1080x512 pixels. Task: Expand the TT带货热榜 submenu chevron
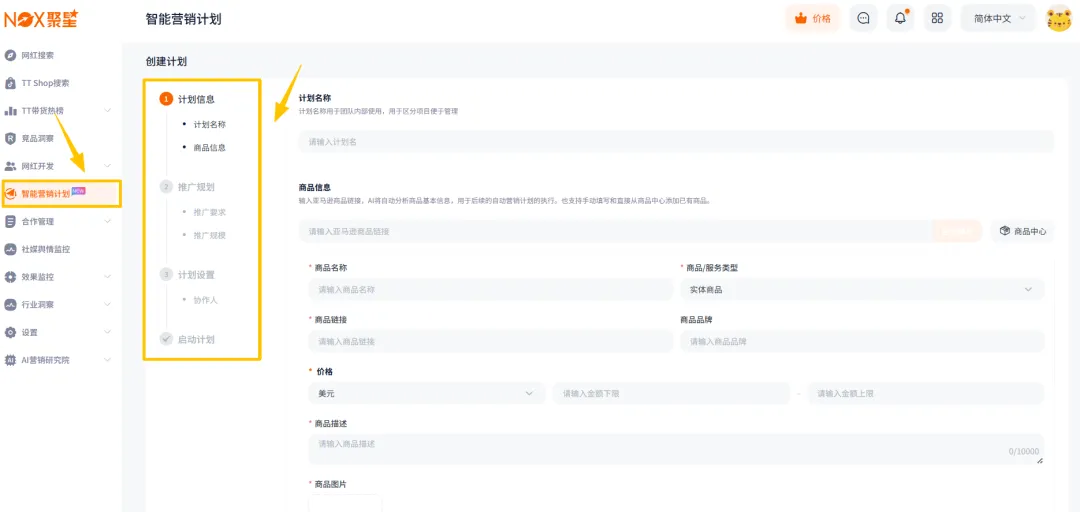[x=107, y=111]
